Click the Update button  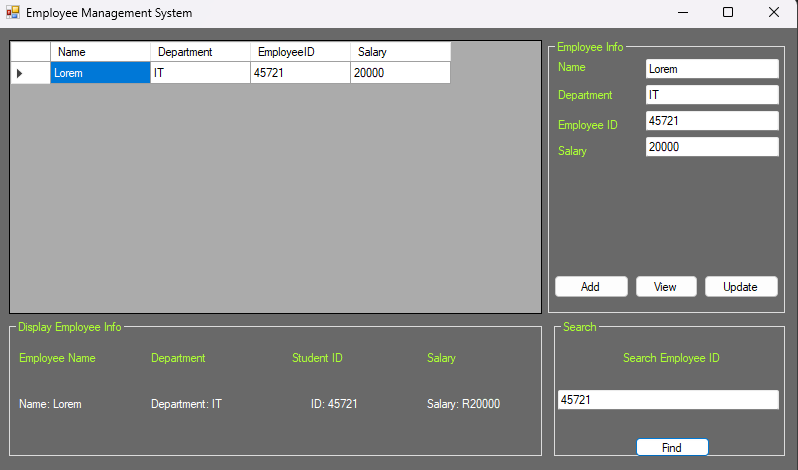coord(740,287)
